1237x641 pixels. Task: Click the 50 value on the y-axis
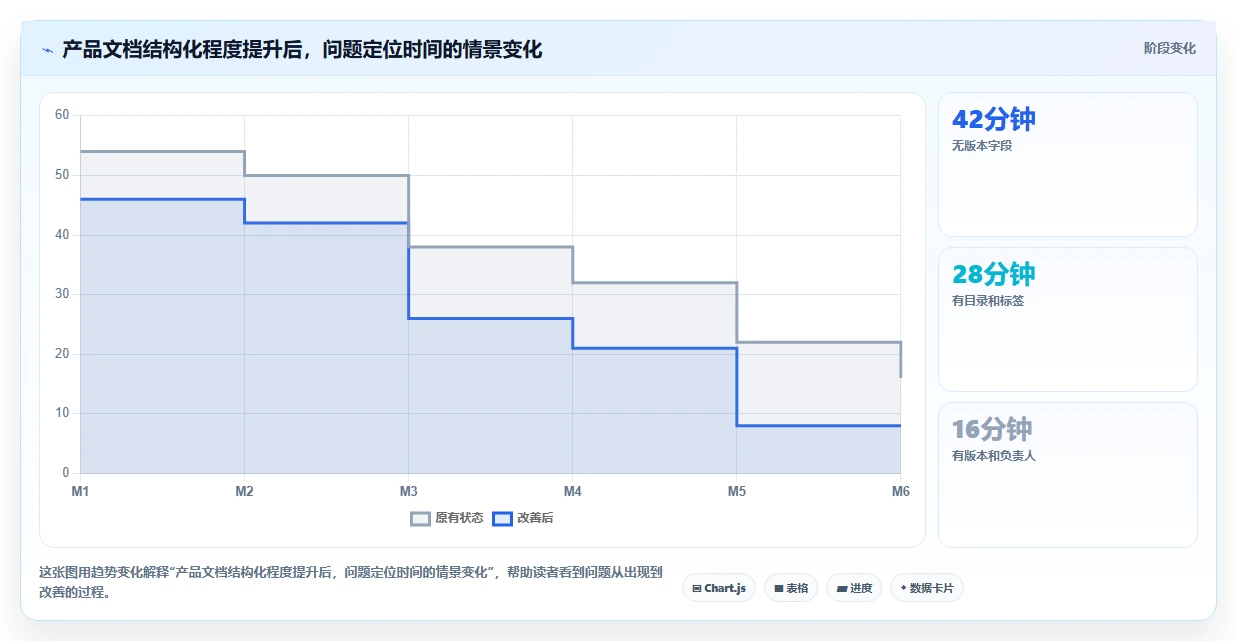(x=62, y=175)
